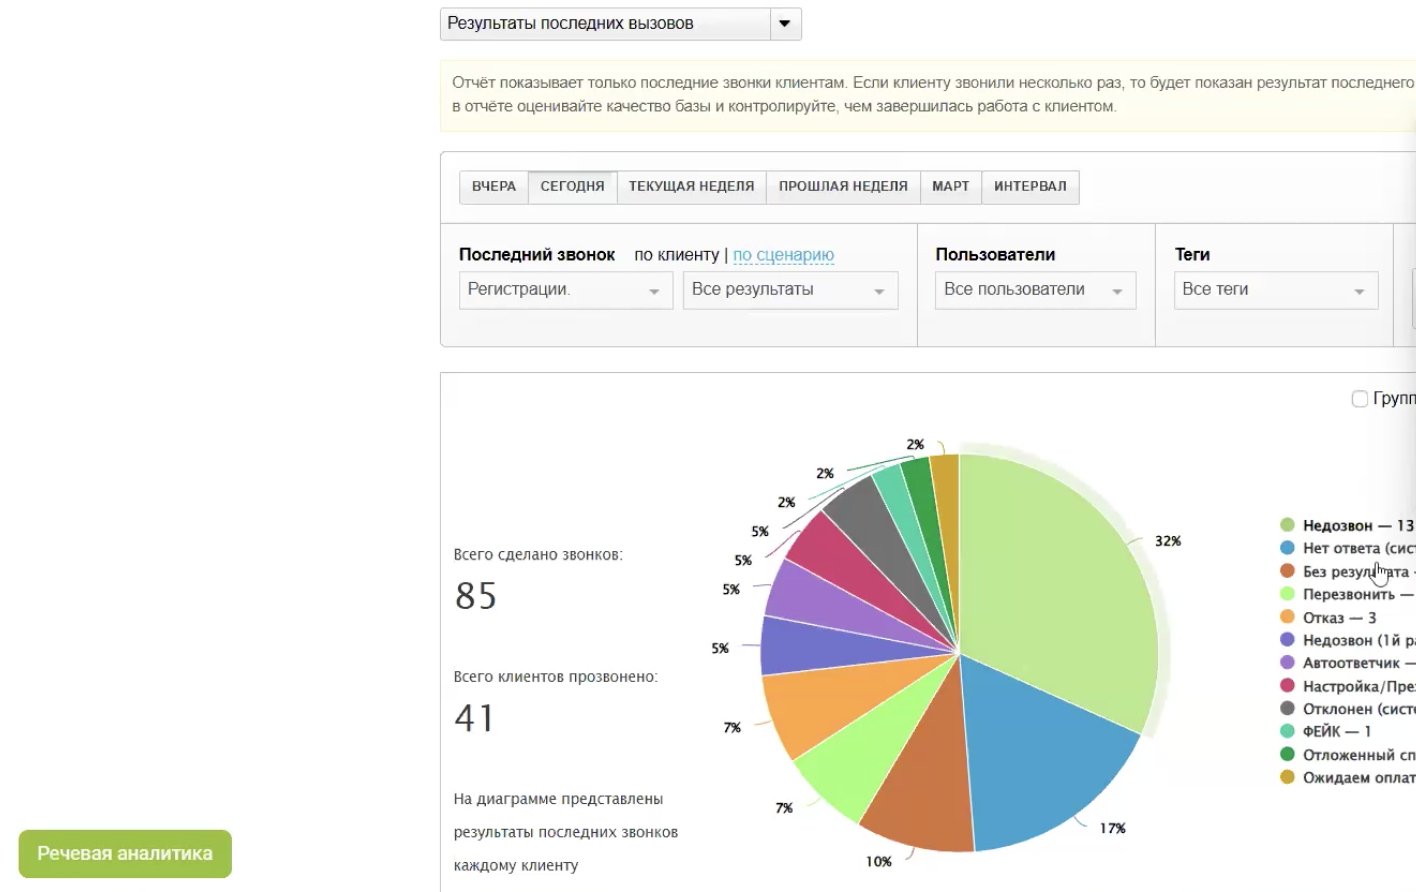1416x892 pixels.
Task: Choose the МАРТ period tab
Action: click(950, 187)
